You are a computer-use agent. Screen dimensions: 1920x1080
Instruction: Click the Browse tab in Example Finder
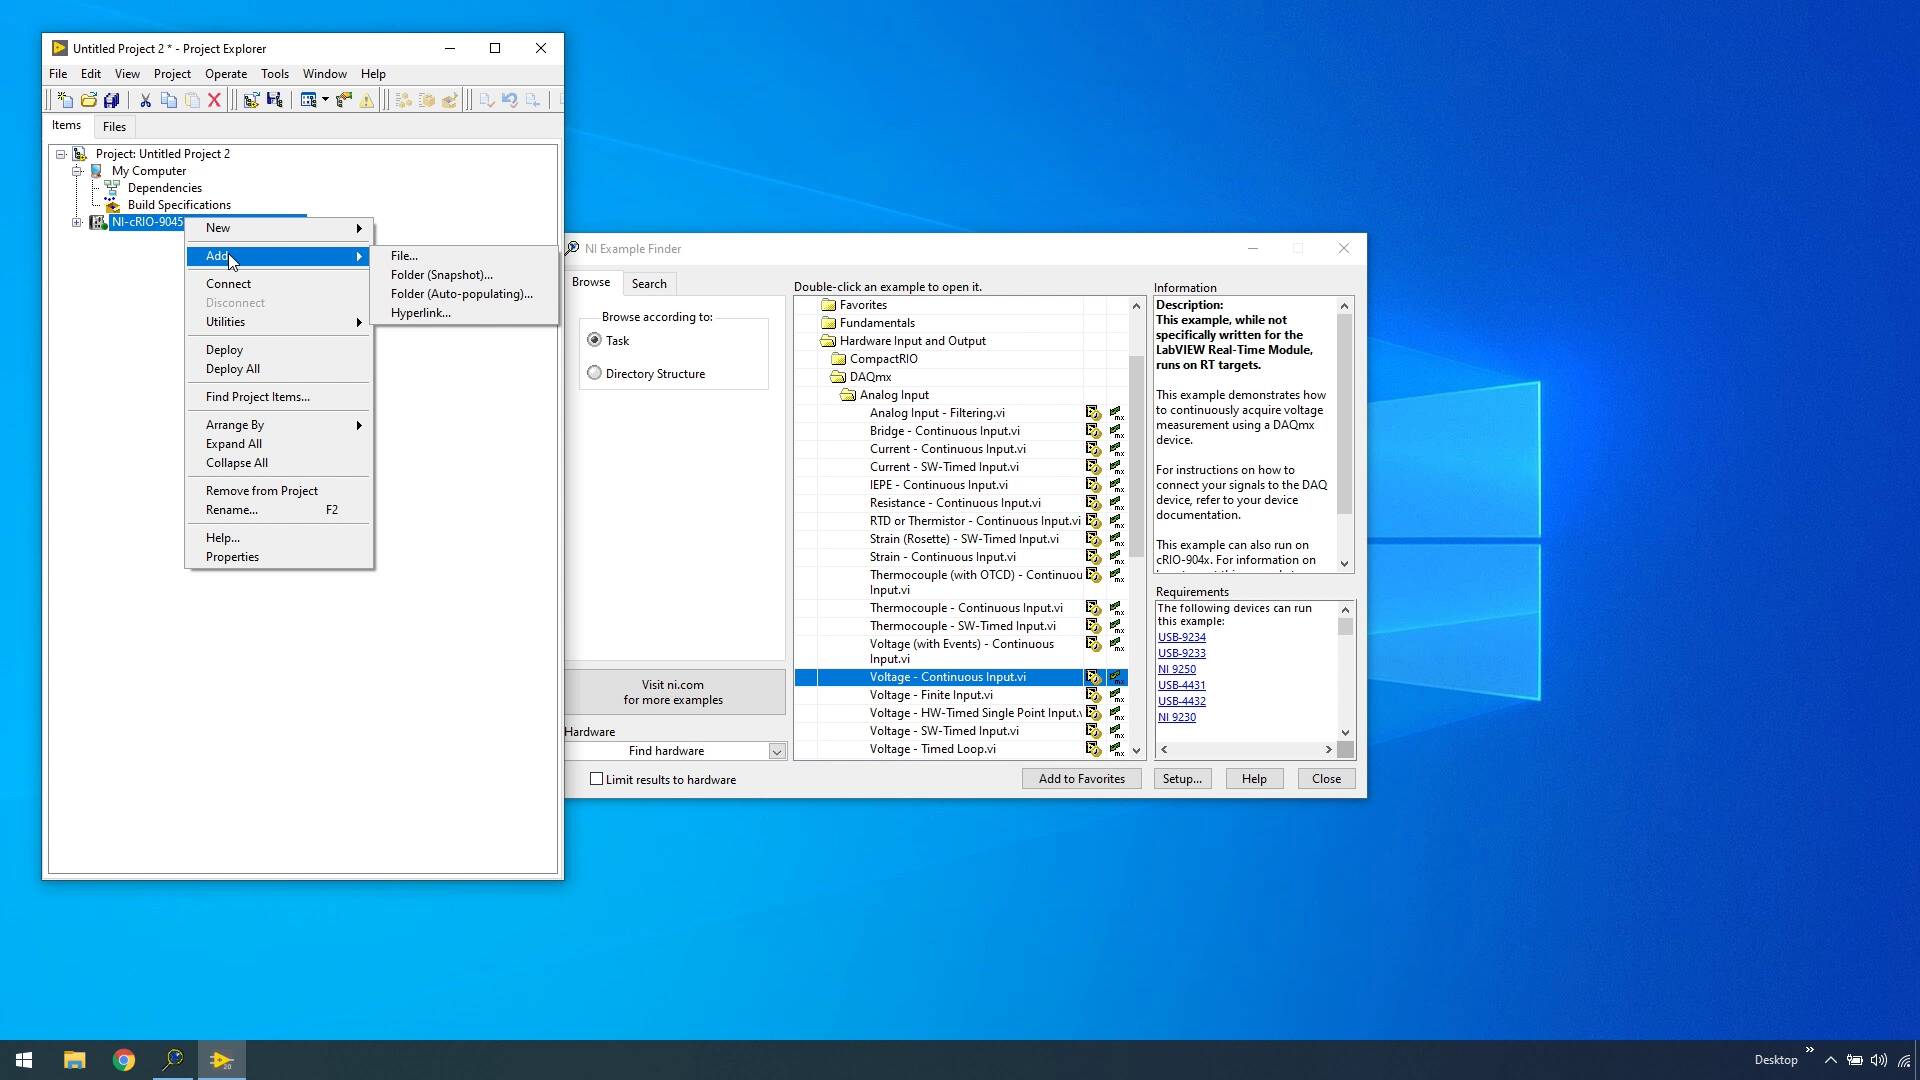[591, 282]
